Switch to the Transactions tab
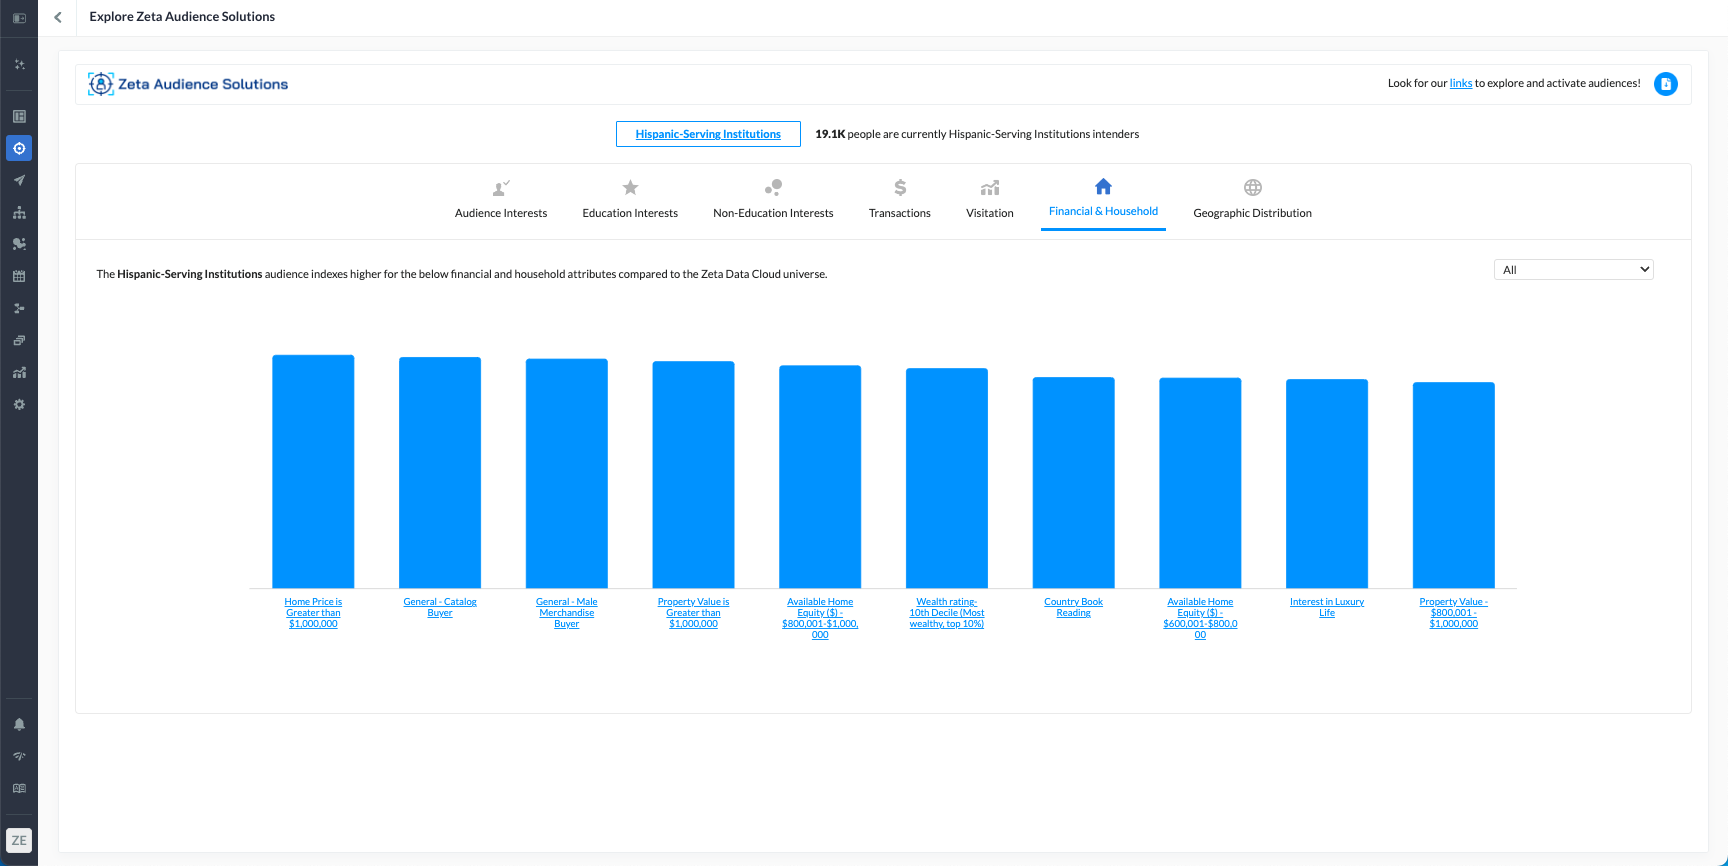 point(899,200)
